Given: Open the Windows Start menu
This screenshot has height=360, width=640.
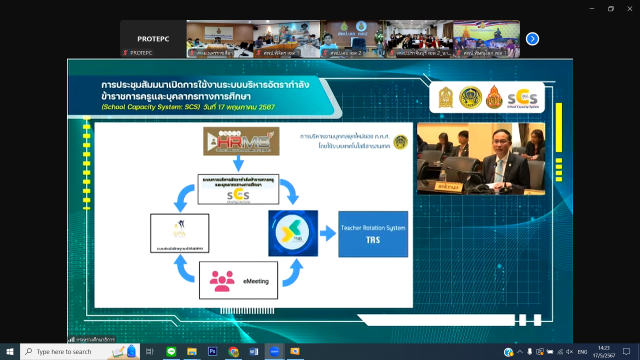Looking at the screenshot, I should pyautogui.click(x=10, y=351).
